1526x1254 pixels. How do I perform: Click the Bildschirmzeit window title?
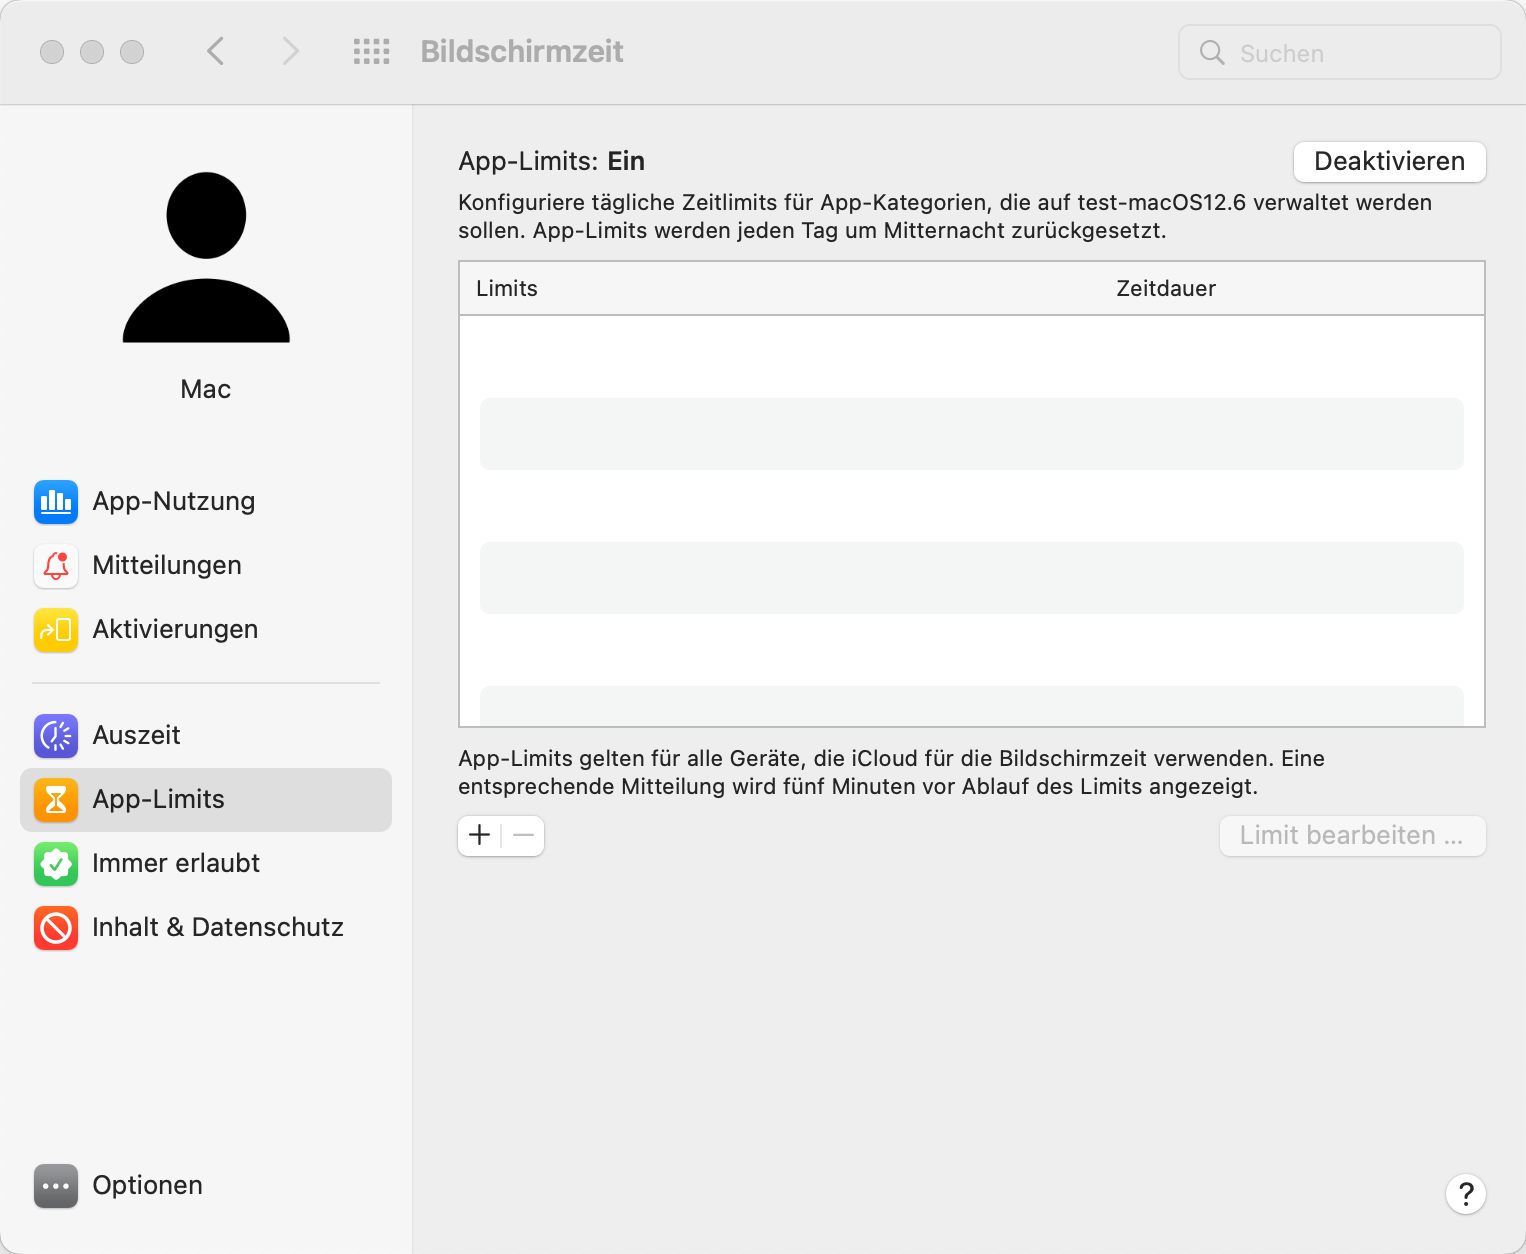522,51
